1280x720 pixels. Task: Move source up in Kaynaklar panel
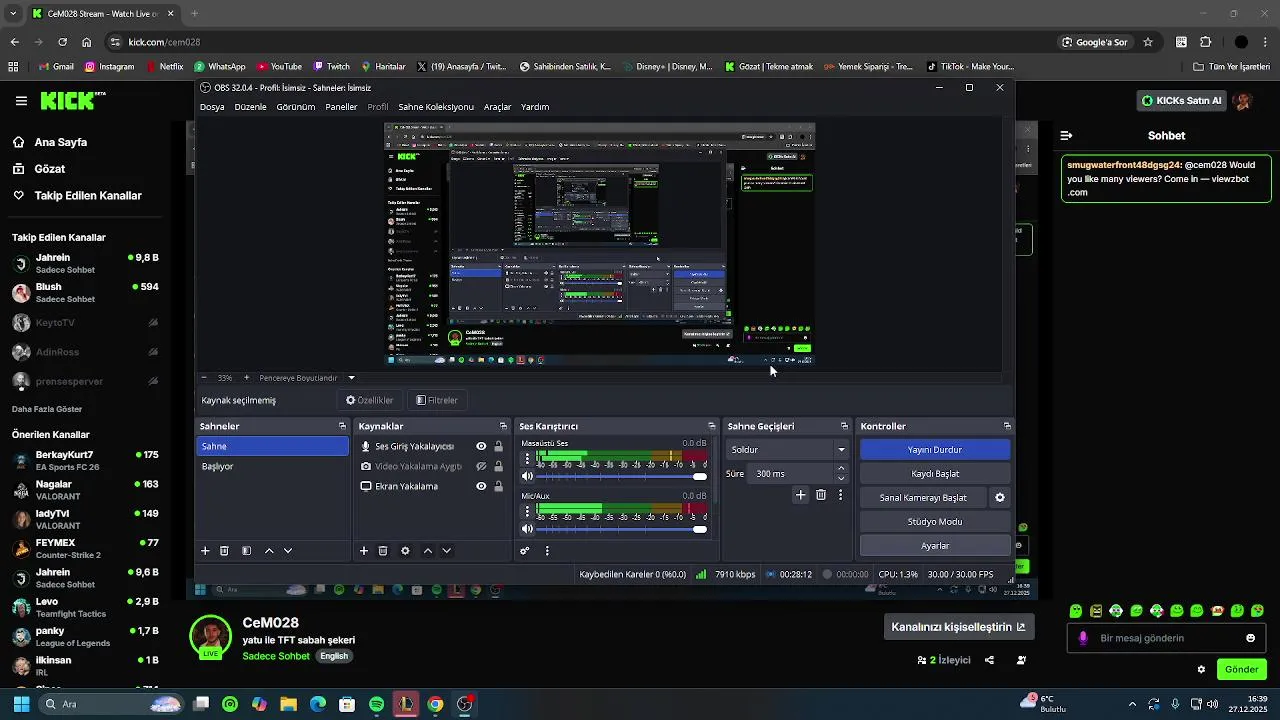point(428,551)
